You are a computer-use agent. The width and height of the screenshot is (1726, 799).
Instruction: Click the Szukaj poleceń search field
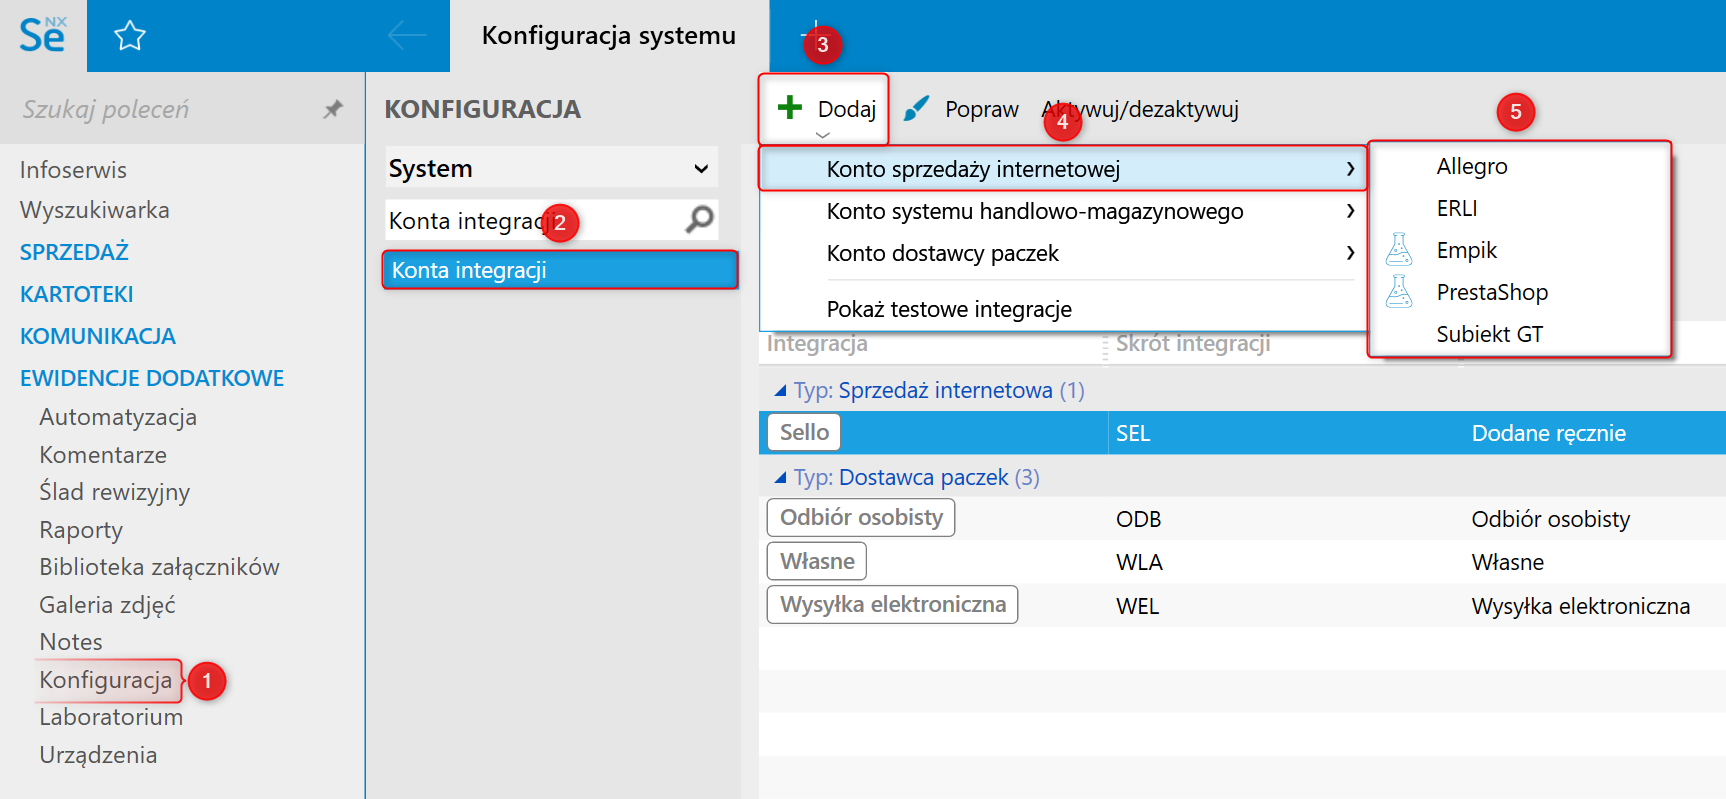click(x=160, y=109)
